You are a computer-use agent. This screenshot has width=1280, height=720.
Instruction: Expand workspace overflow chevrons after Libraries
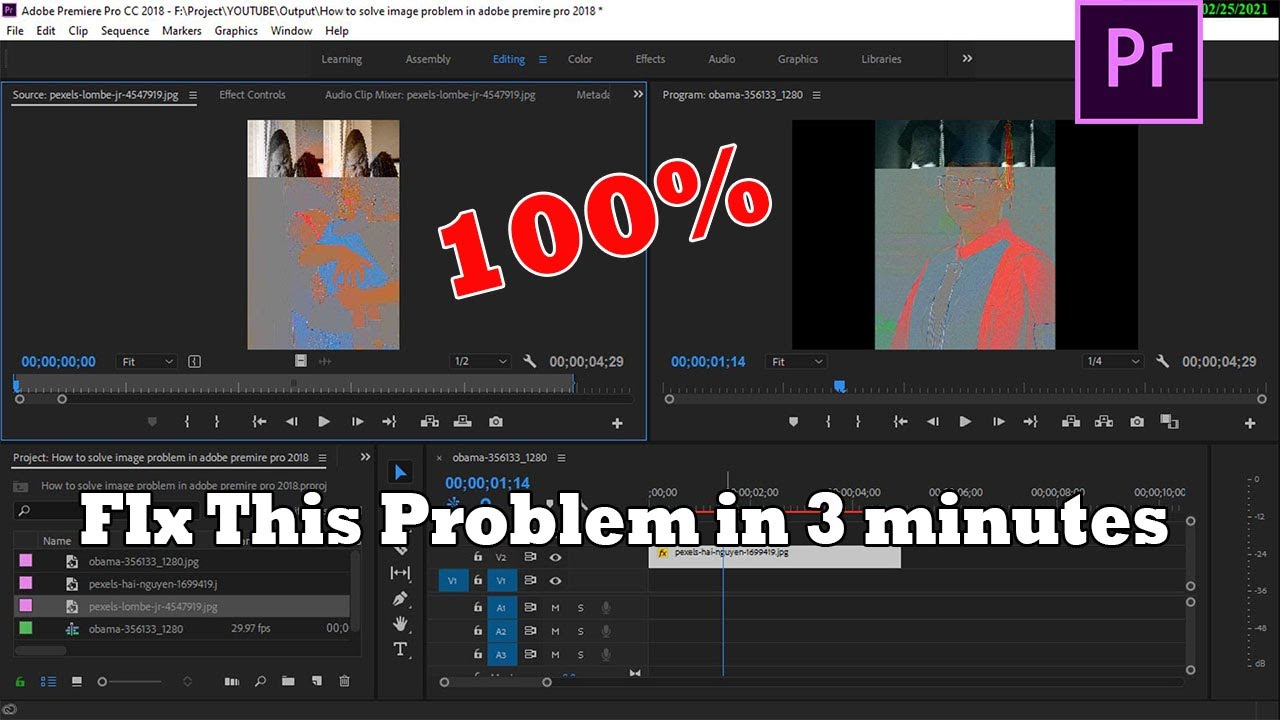pos(967,59)
